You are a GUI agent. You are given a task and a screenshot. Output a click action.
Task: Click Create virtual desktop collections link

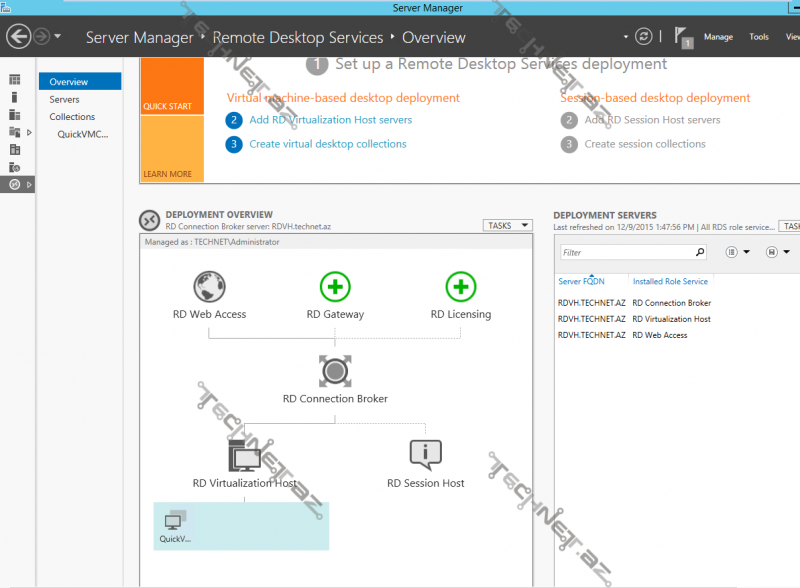point(327,144)
